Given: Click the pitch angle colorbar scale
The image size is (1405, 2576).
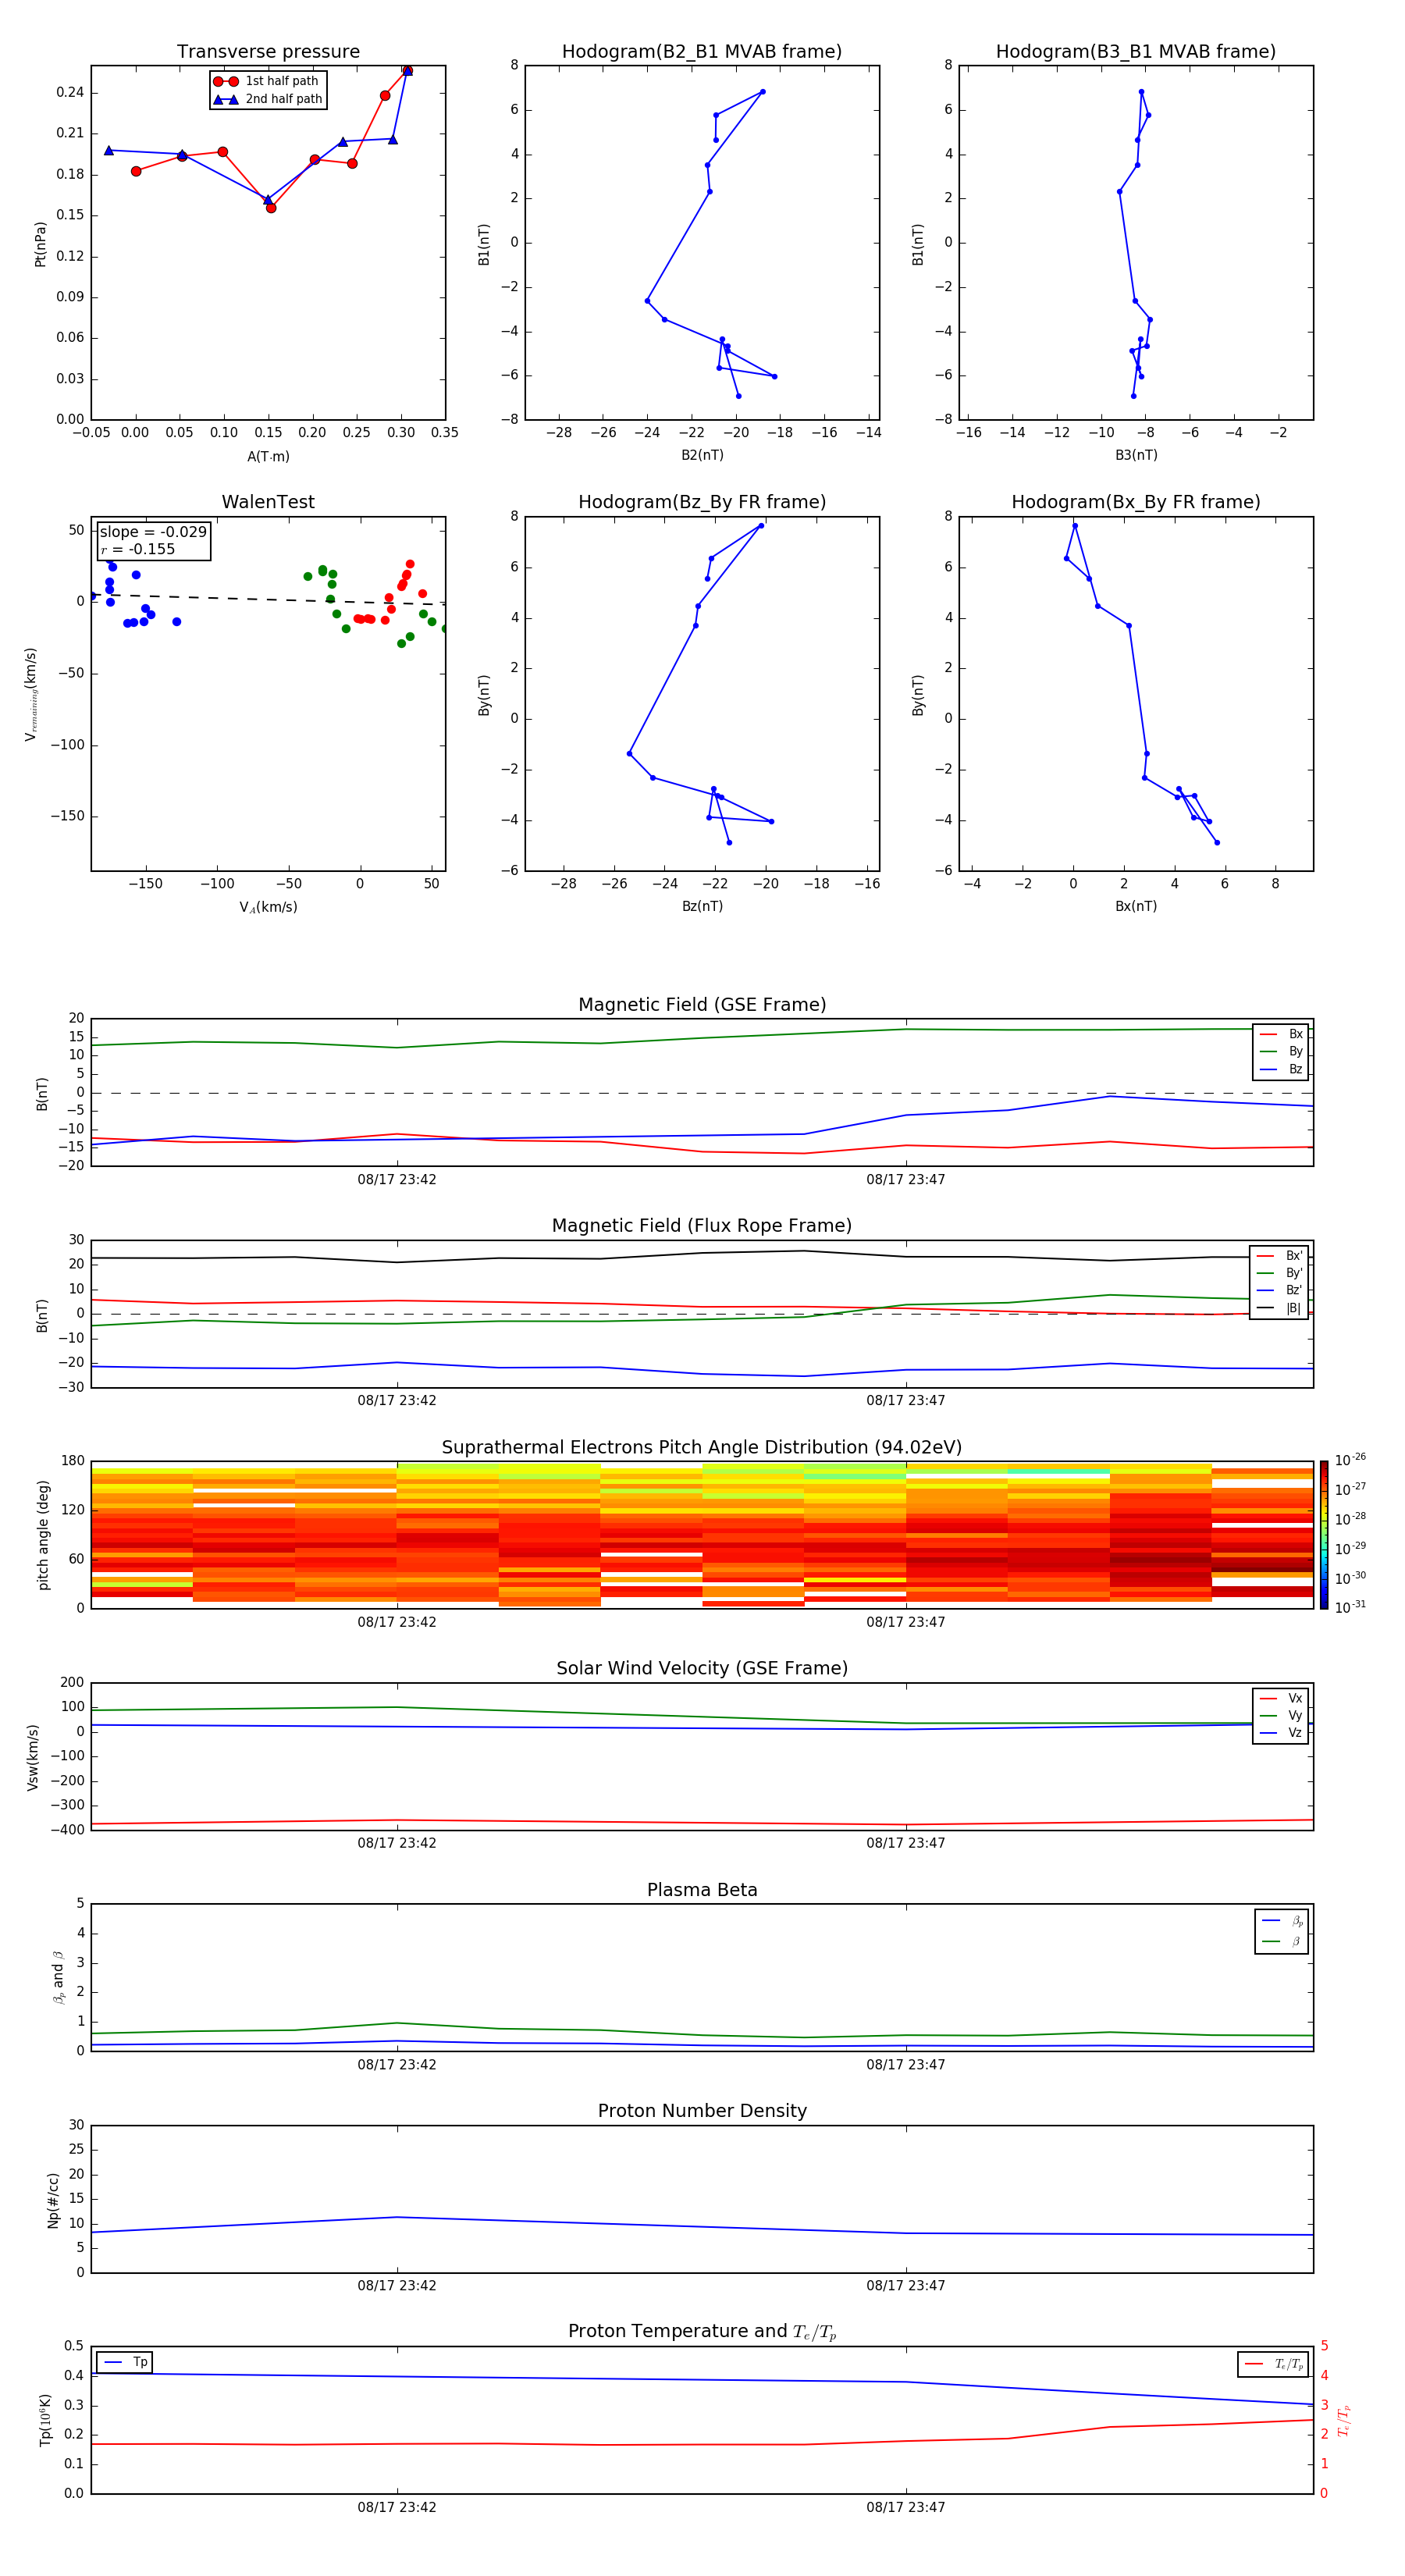Looking at the screenshot, I should pos(1324,1535).
